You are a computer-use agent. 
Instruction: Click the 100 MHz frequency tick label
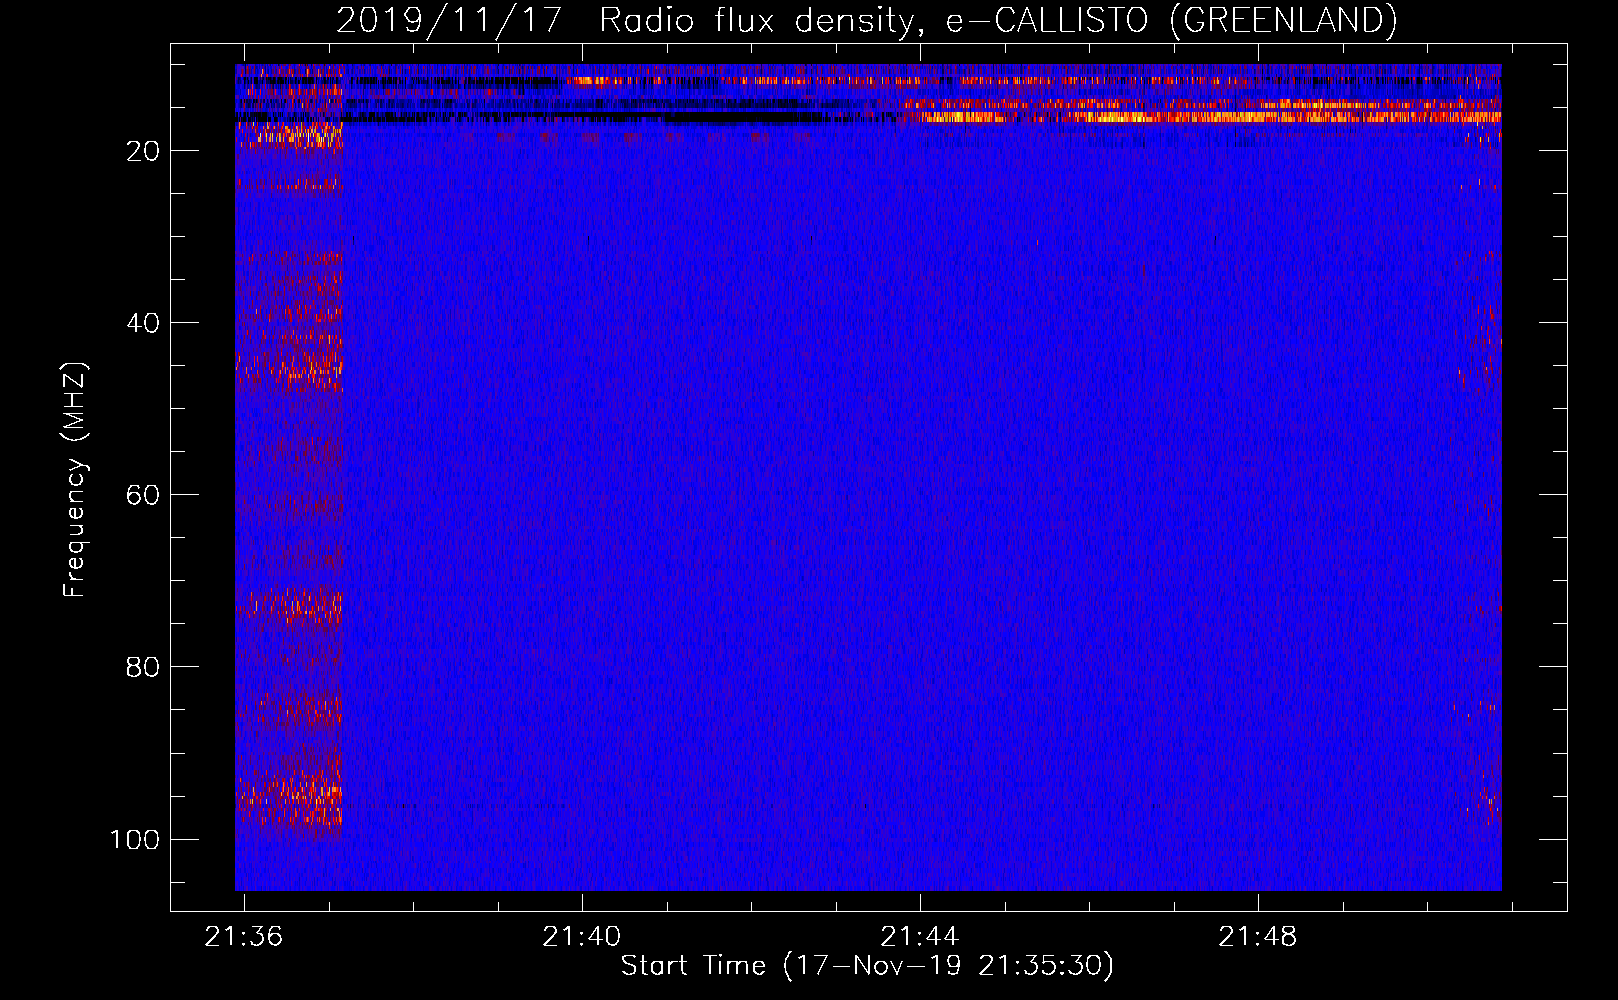tap(135, 839)
